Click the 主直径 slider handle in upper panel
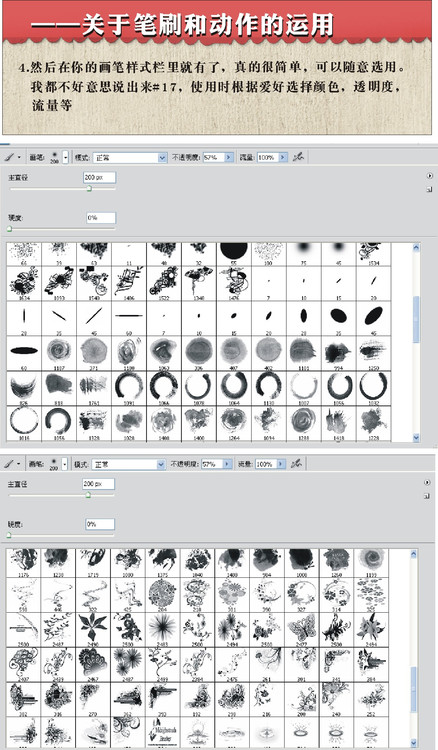The image size is (438, 750). 89,189
